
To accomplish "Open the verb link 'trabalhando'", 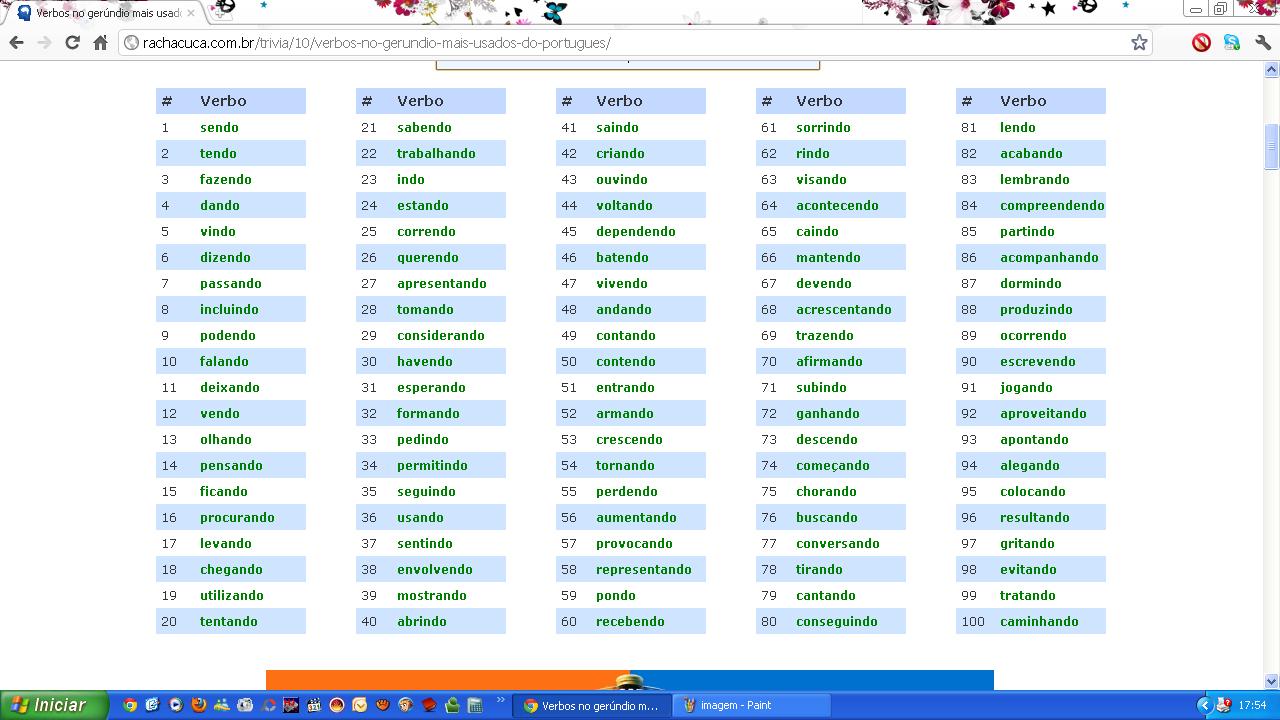I will pyautogui.click(x=436, y=153).
